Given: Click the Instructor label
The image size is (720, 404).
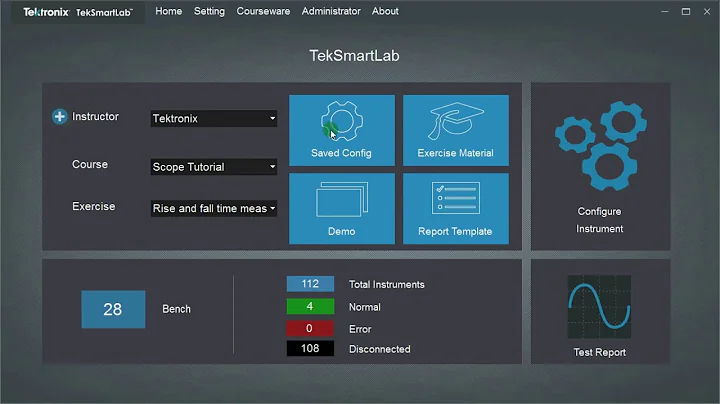Looking at the screenshot, I should [95, 117].
